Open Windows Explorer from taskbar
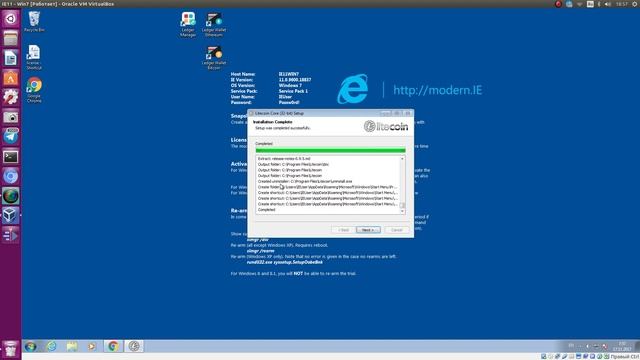 click(72, 347)
